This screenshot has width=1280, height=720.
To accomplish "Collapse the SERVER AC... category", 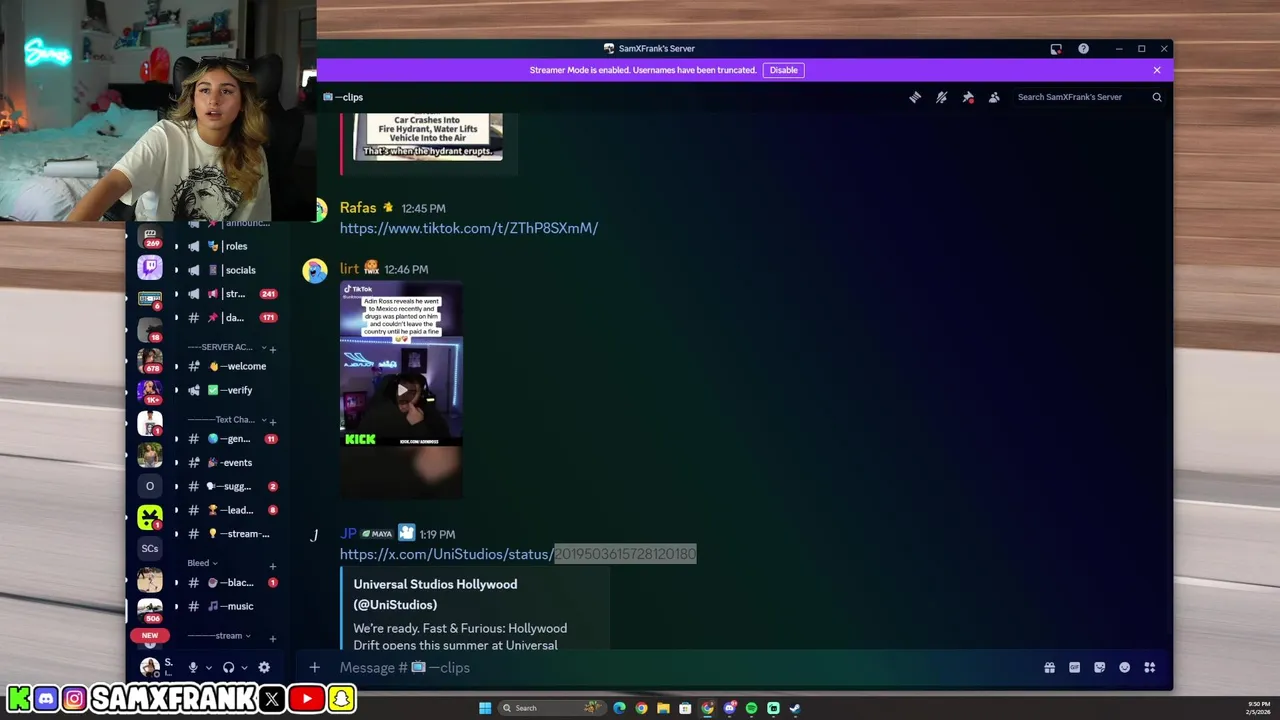I will pos(227,347).
